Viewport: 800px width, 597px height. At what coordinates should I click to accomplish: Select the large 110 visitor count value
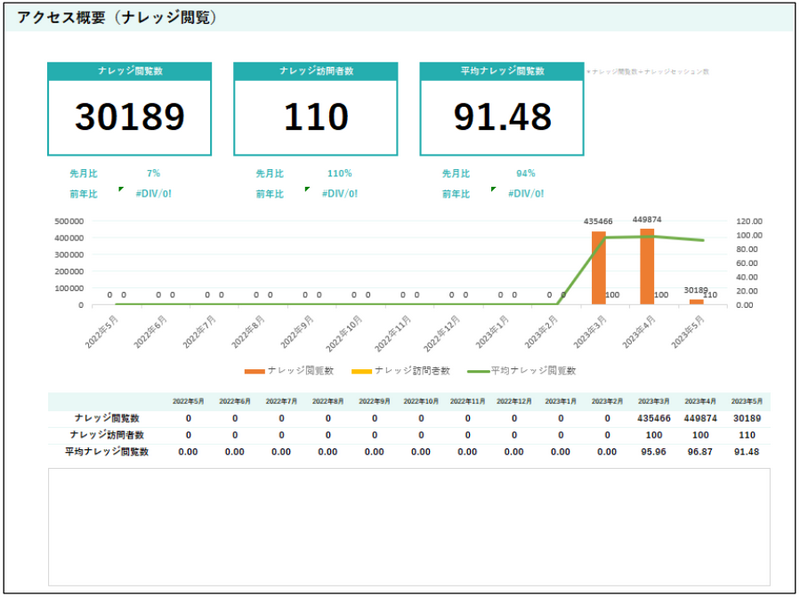(x=316, y=117)
